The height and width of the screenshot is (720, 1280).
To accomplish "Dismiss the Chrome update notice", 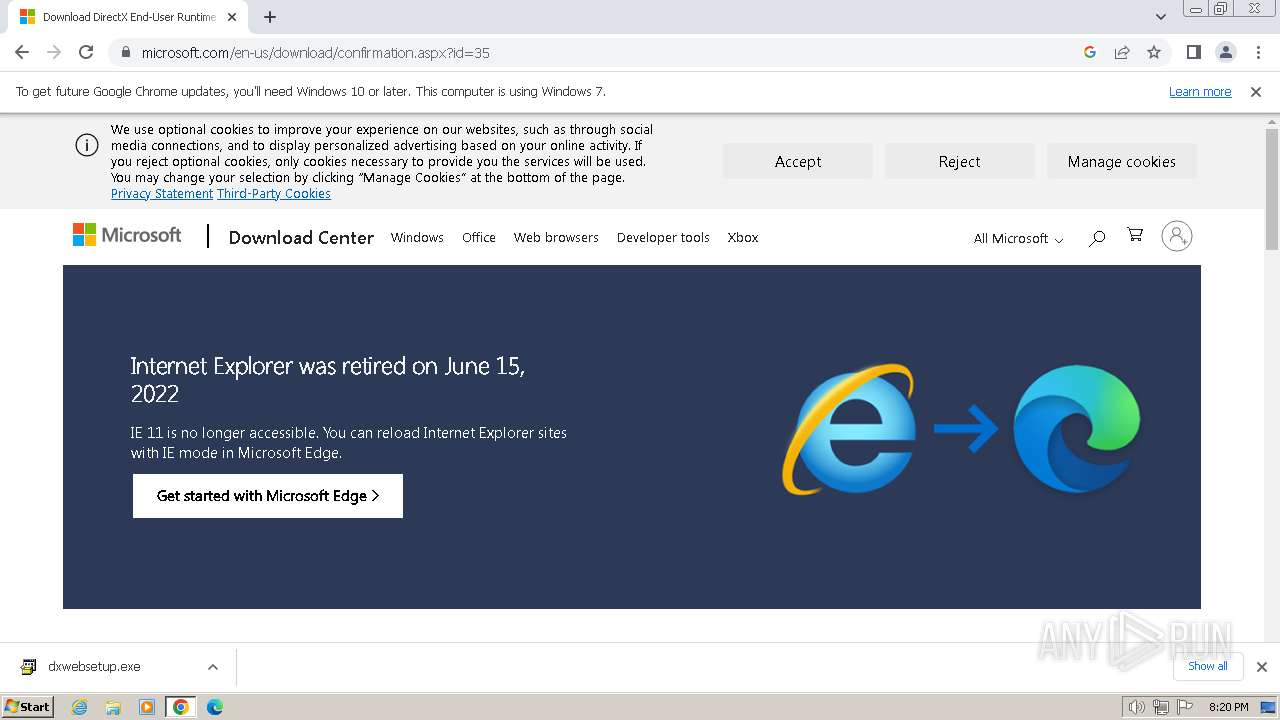I will click(x=1256, y=91).
